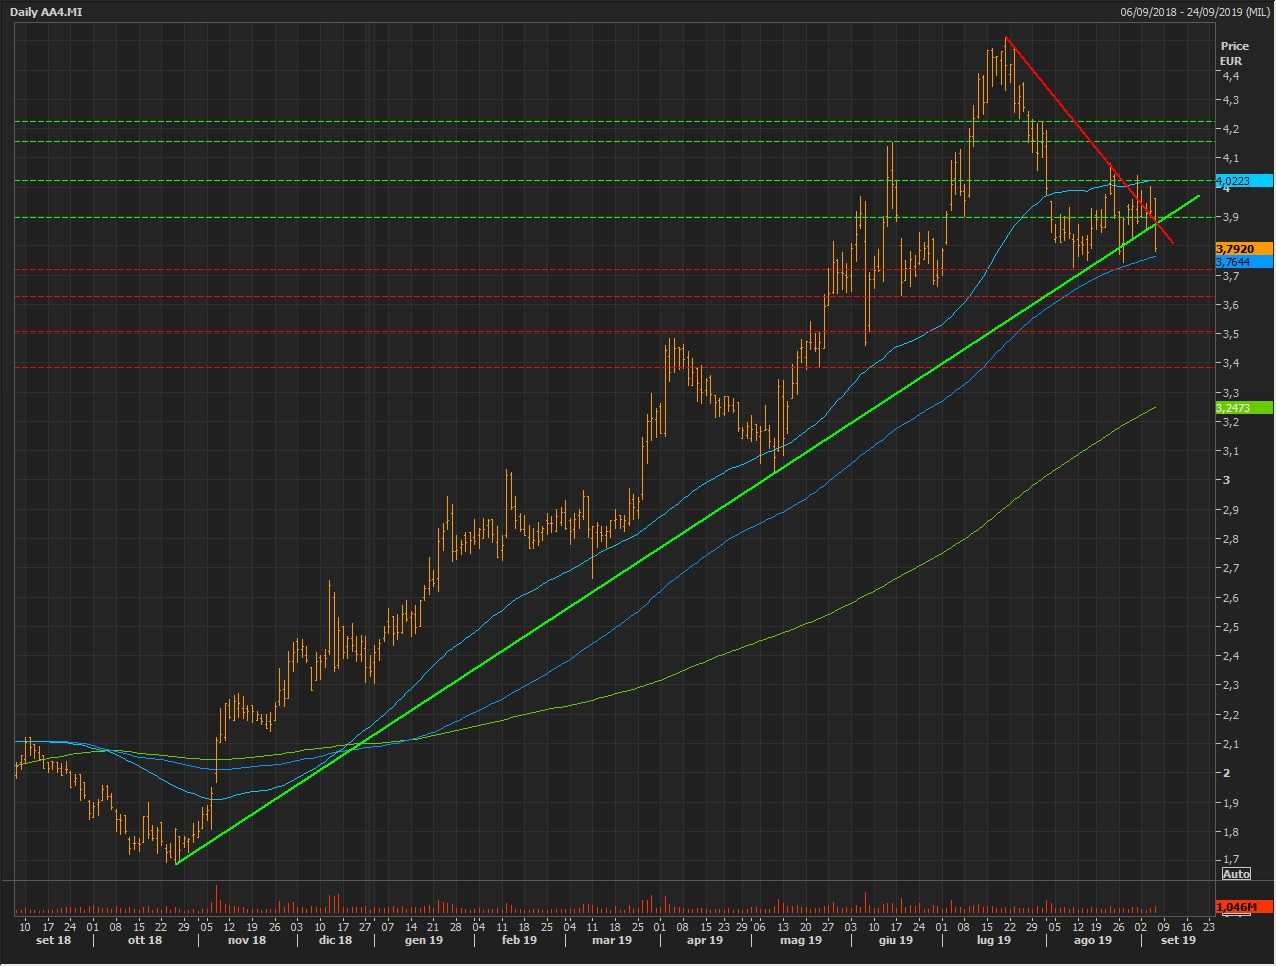Click the 'mar 19' month label
1276x966 pixels.
(612, 940)
